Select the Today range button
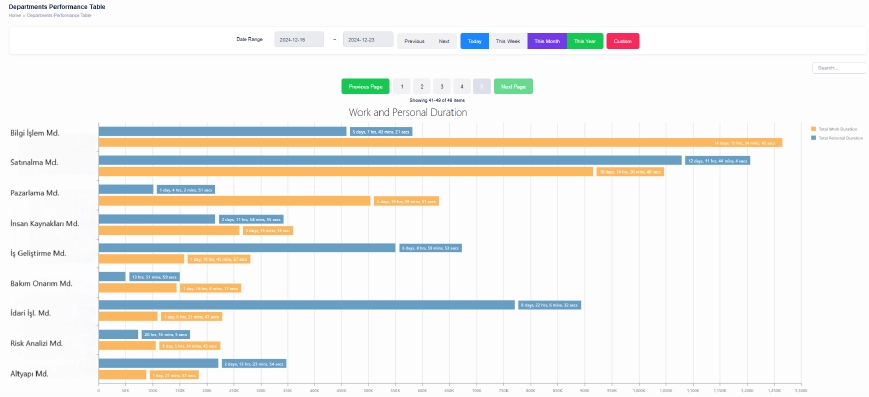869x397 pixels. [474, 41]
